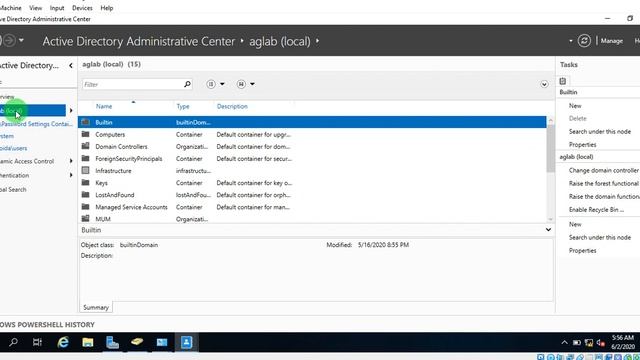The height and width of the screenshot is (360, 640).
Task: Select the Domain Controllers row name
Action: click(121, 147)
